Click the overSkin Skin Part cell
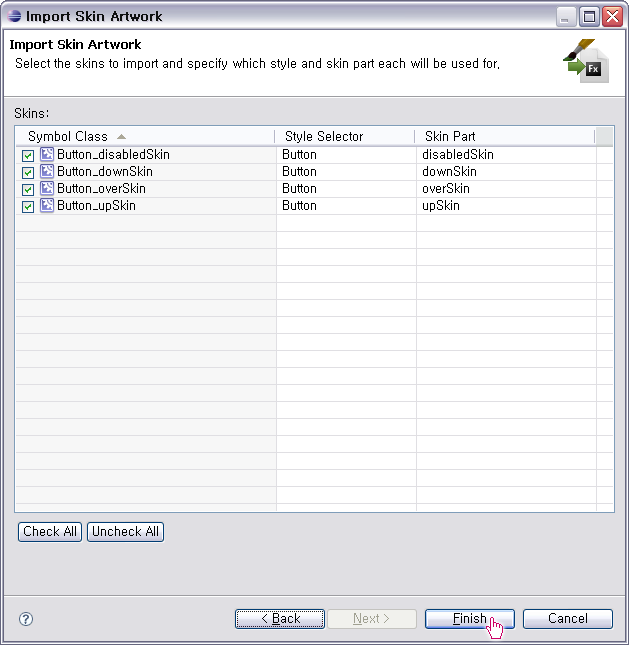 506,189
